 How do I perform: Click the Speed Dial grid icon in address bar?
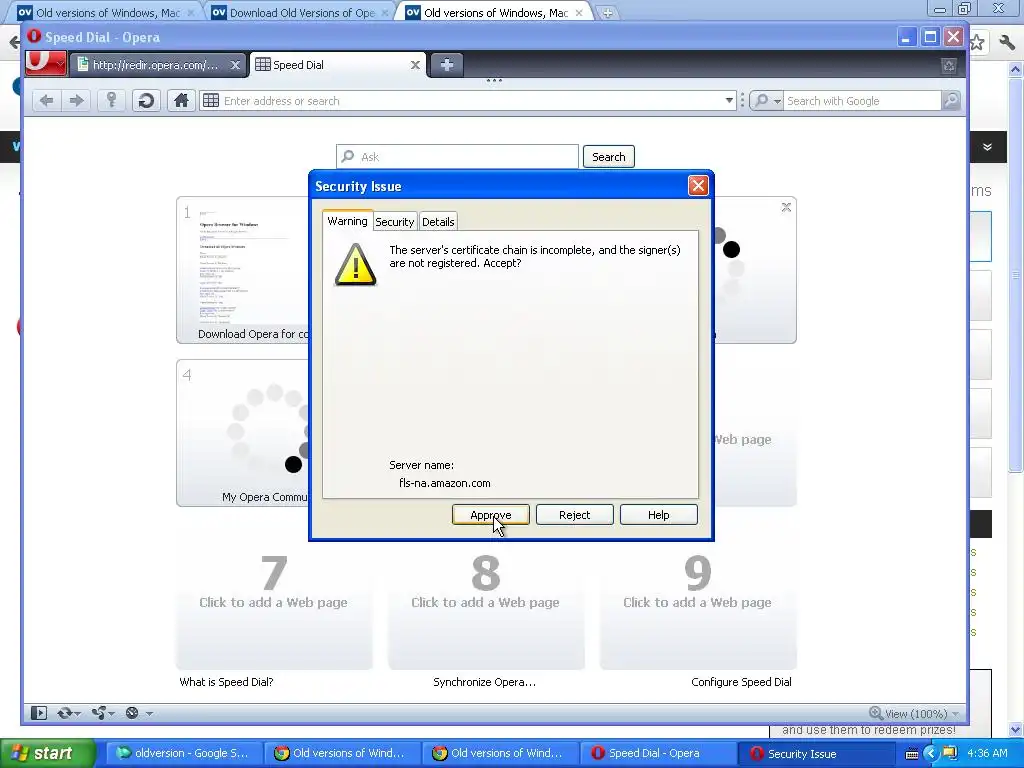210,101
